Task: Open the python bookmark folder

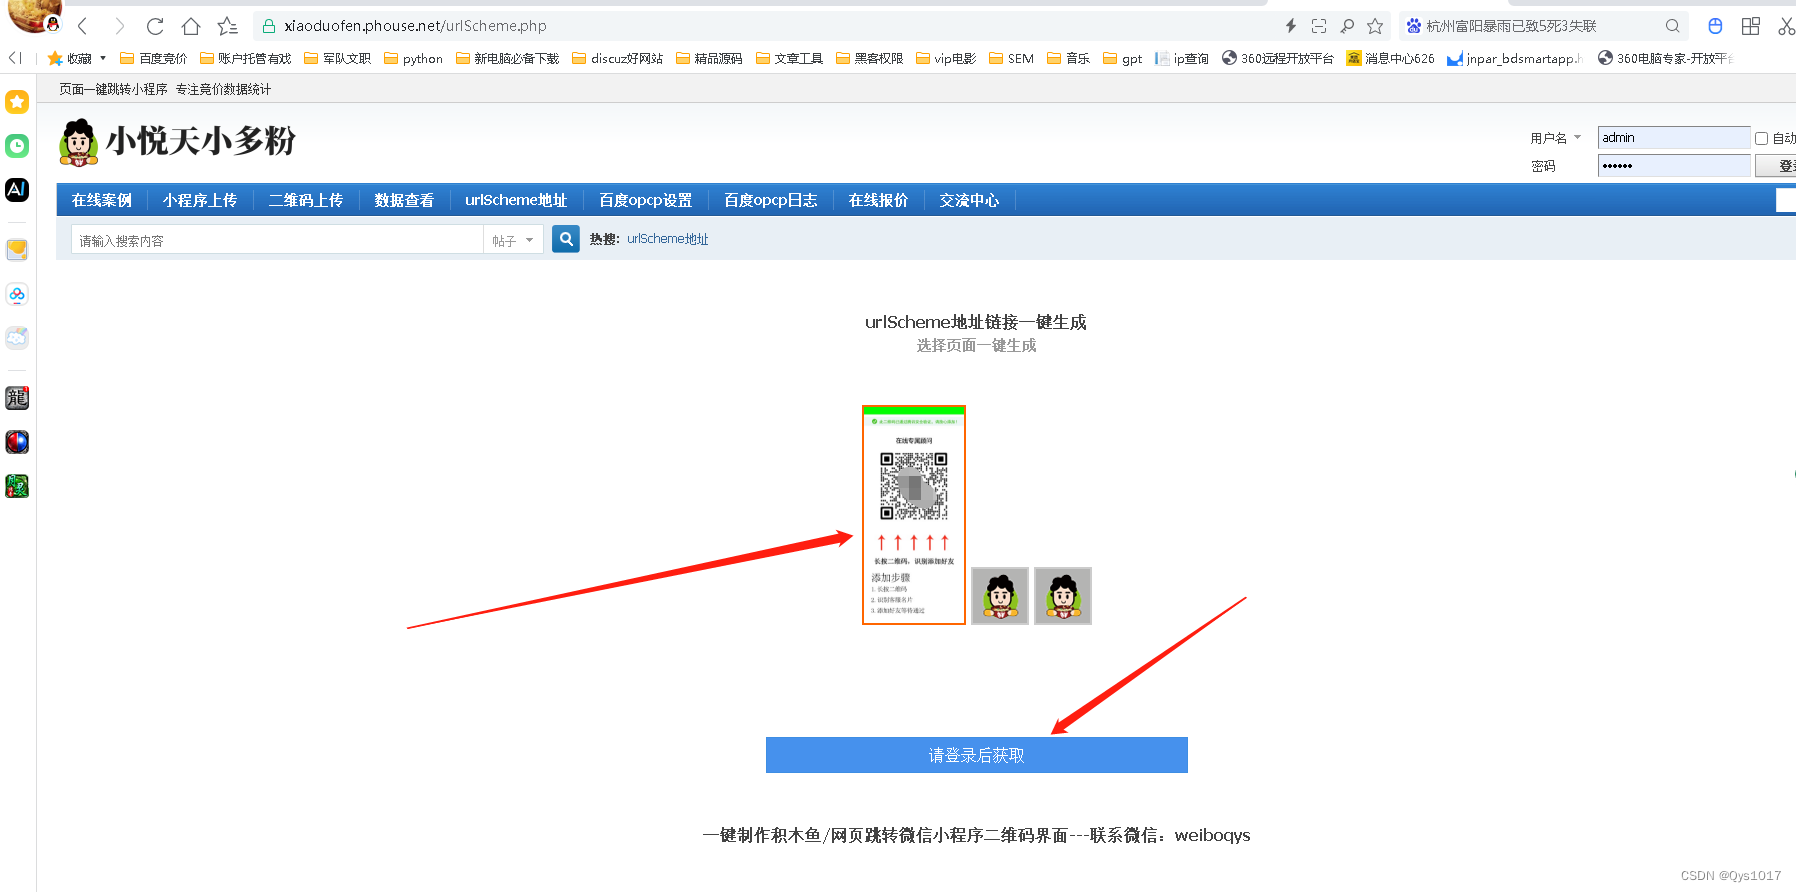Action: [x=413, y=58]
